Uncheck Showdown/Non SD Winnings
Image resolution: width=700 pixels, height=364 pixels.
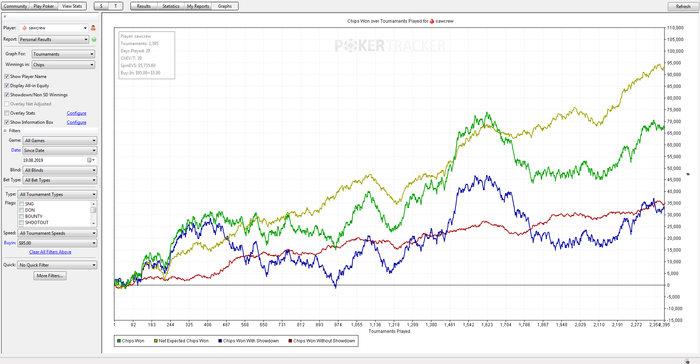(7, 95)
